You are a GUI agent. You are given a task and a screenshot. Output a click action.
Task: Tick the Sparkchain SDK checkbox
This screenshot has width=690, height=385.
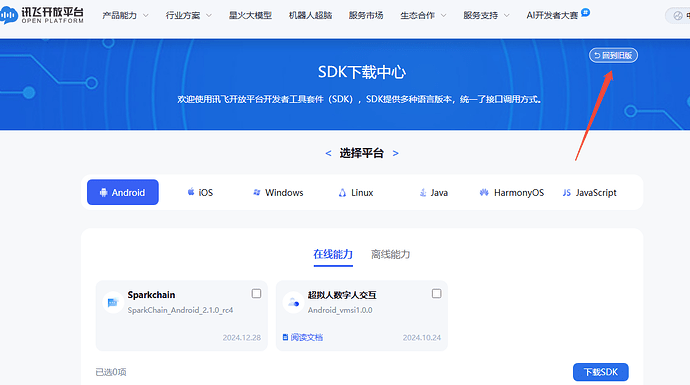click(x=256, y=293)
